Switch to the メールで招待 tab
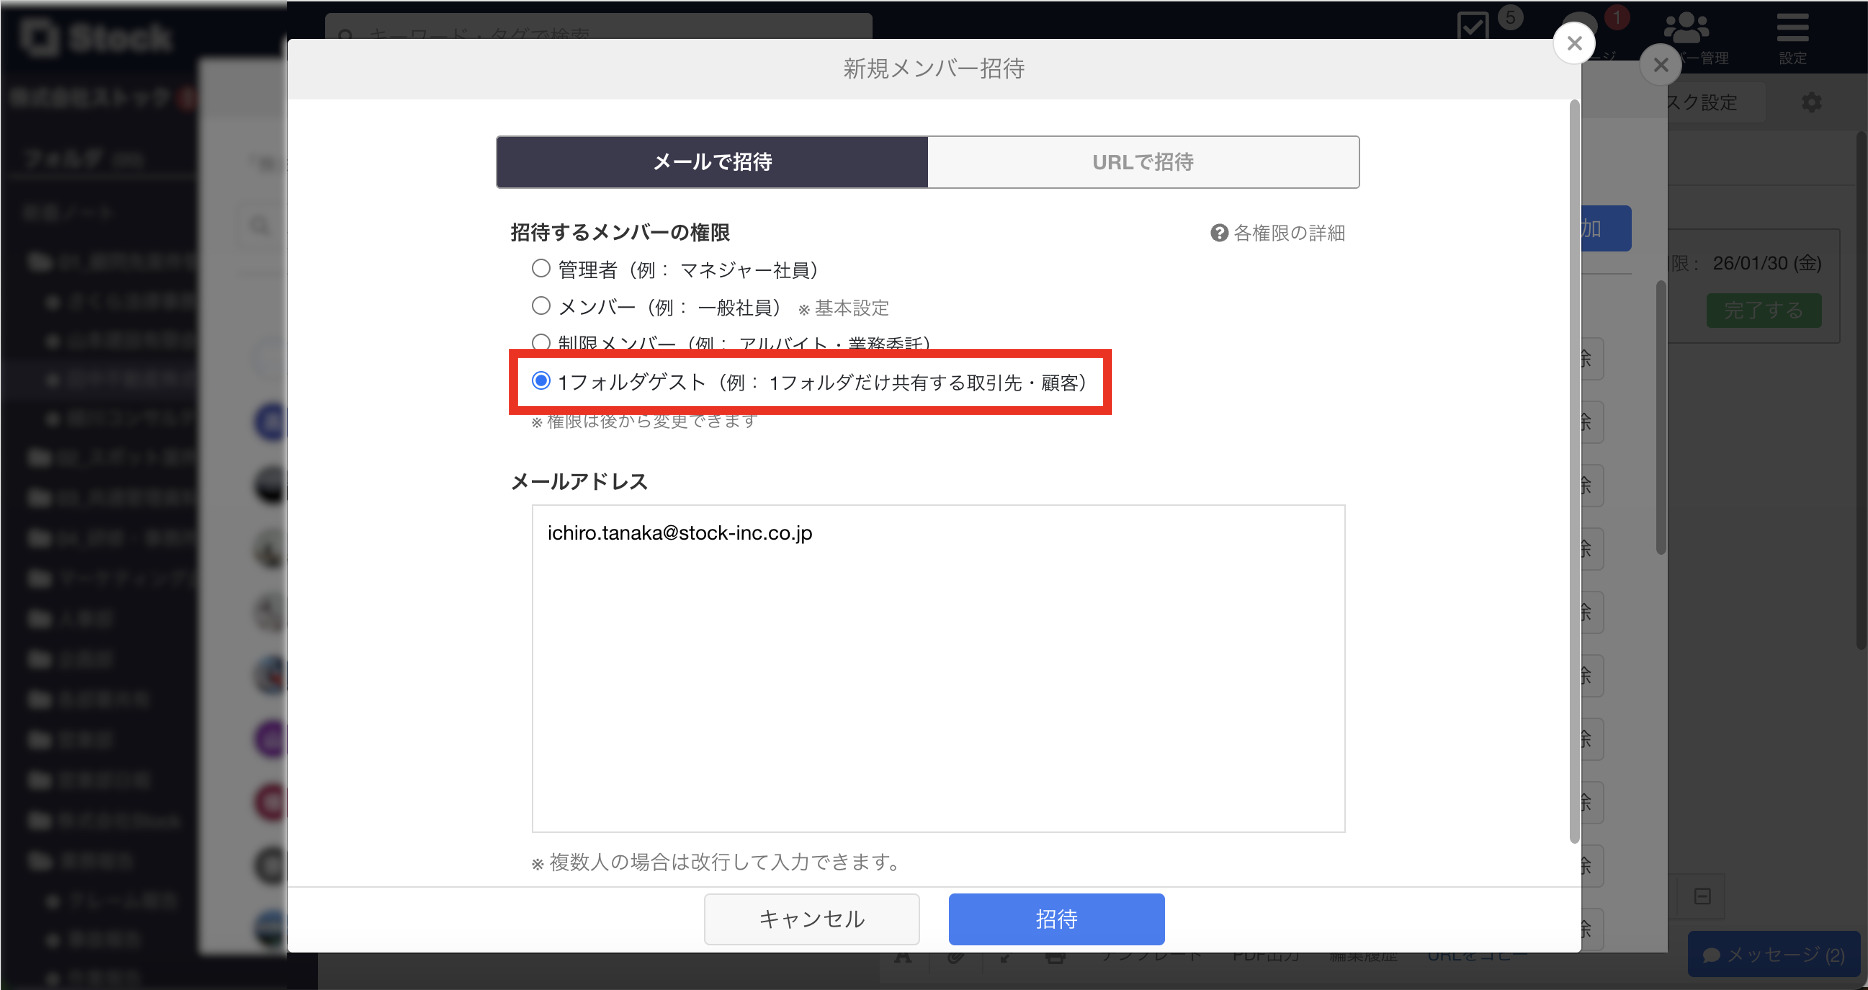The width and height of the screenshot is (1868, 990). pos(711,161)
